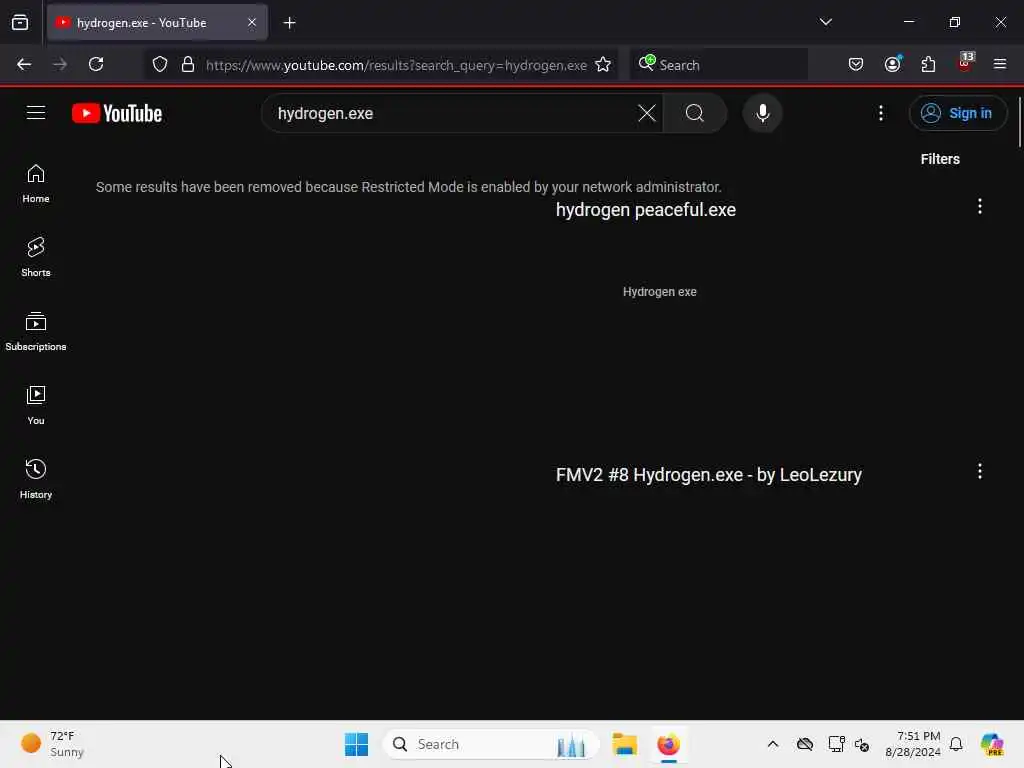
Task: Click the Windows taskbar search box
Action: [491, 744]
